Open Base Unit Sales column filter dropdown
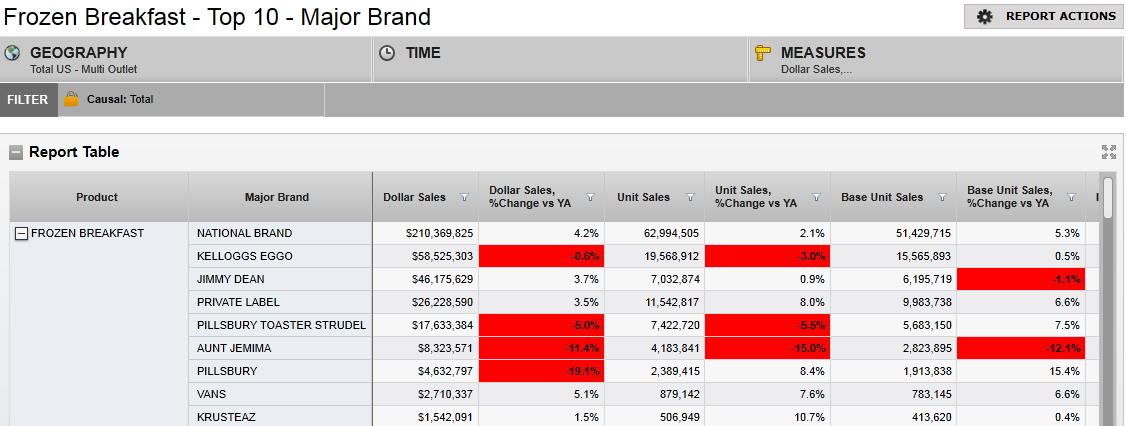Image resolution: width=1126 pixels, height=426 pixels. click(x=941, y=197)
